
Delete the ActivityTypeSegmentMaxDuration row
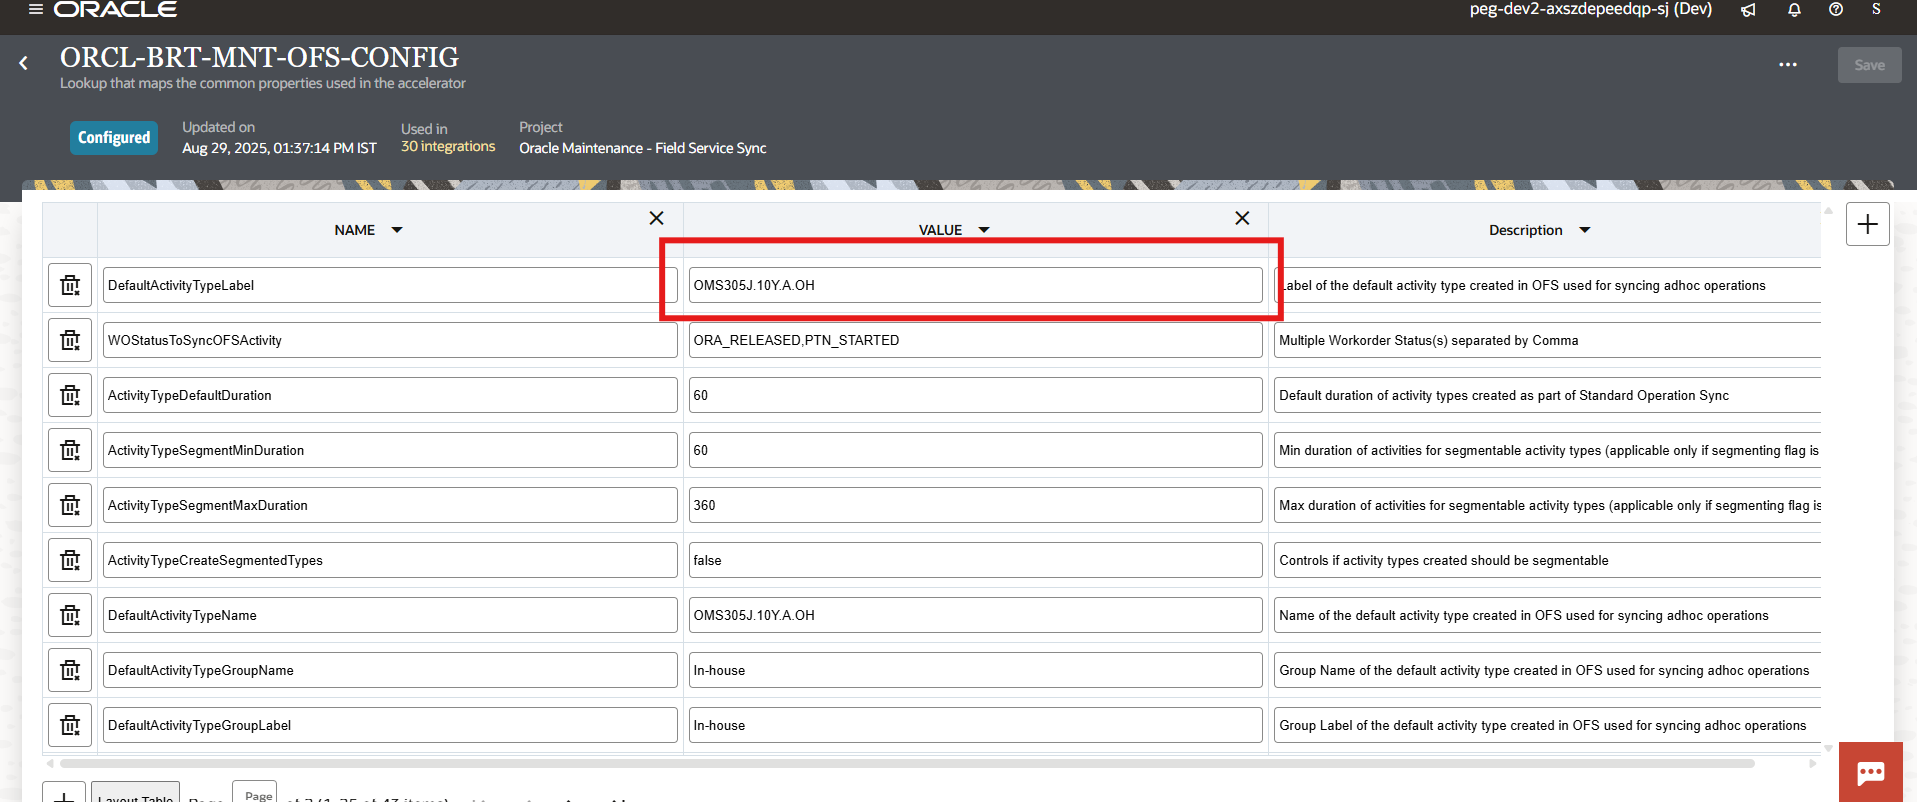click(x=70, y=505)
